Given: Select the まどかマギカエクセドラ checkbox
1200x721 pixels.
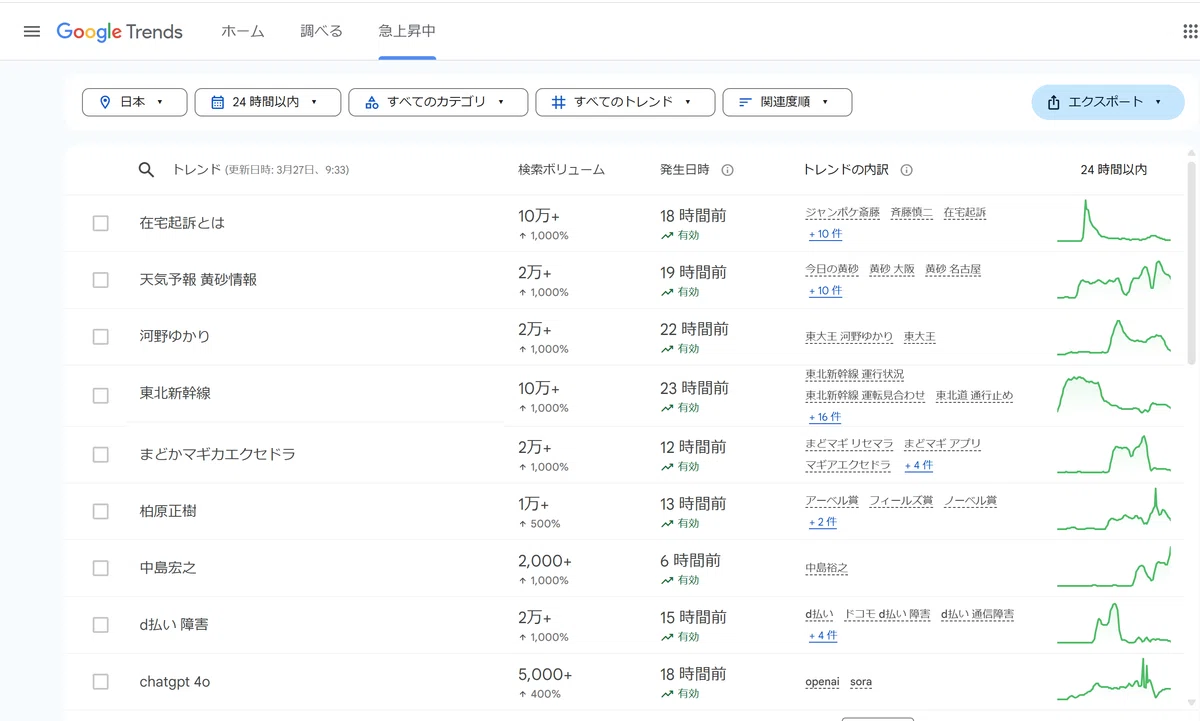Looking at the screenshot, I should point(100,454).
